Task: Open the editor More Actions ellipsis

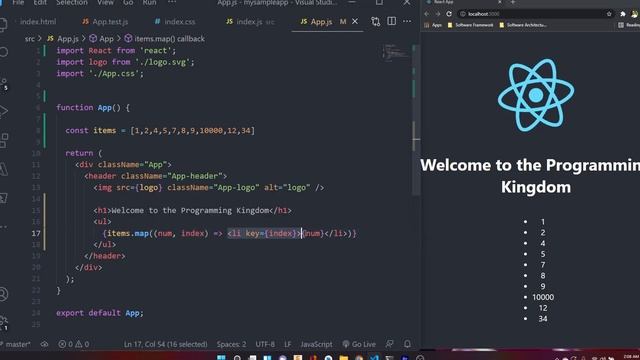Action: (x=407, y=21)
